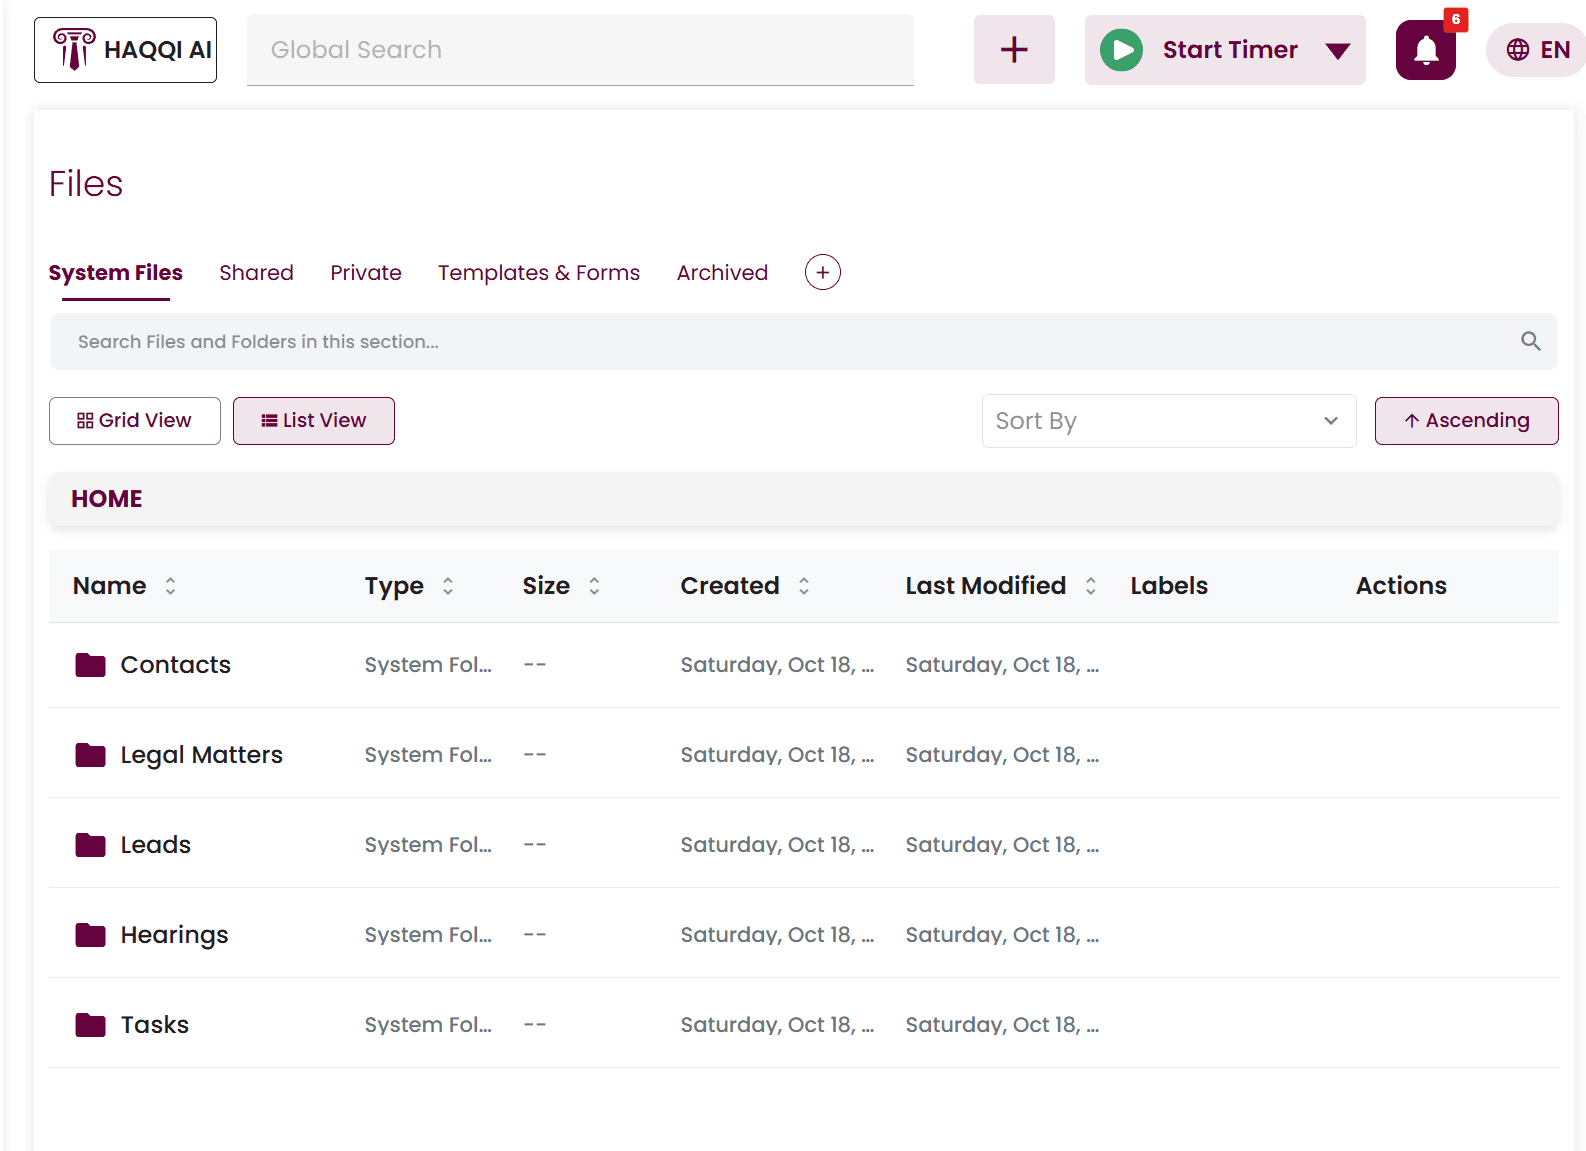
Task: Open the Hearings folder name
Action: pos(175,935)
